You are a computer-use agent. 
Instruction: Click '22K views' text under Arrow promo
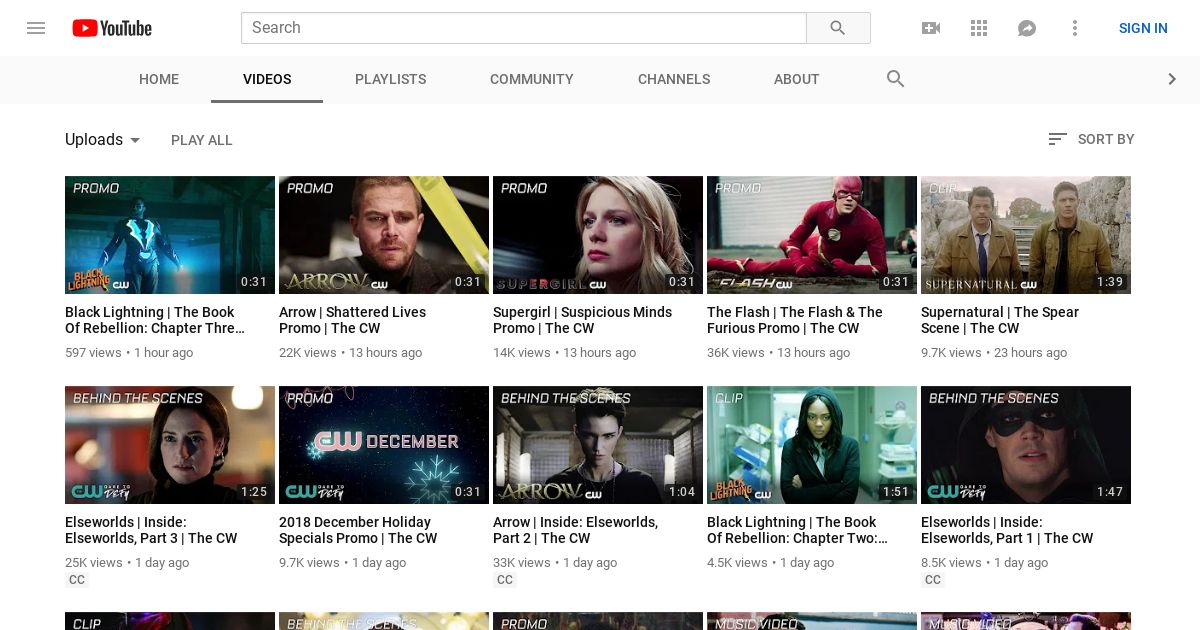[x=308, y=353]
